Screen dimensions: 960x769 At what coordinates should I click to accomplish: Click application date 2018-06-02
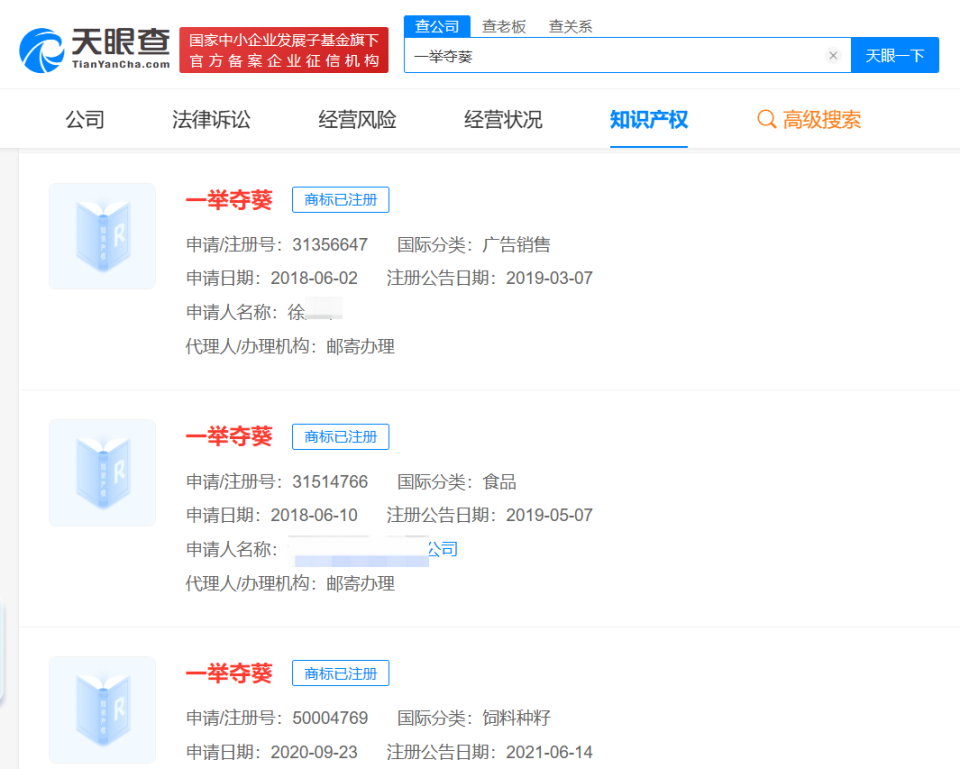tap(314, 278)
